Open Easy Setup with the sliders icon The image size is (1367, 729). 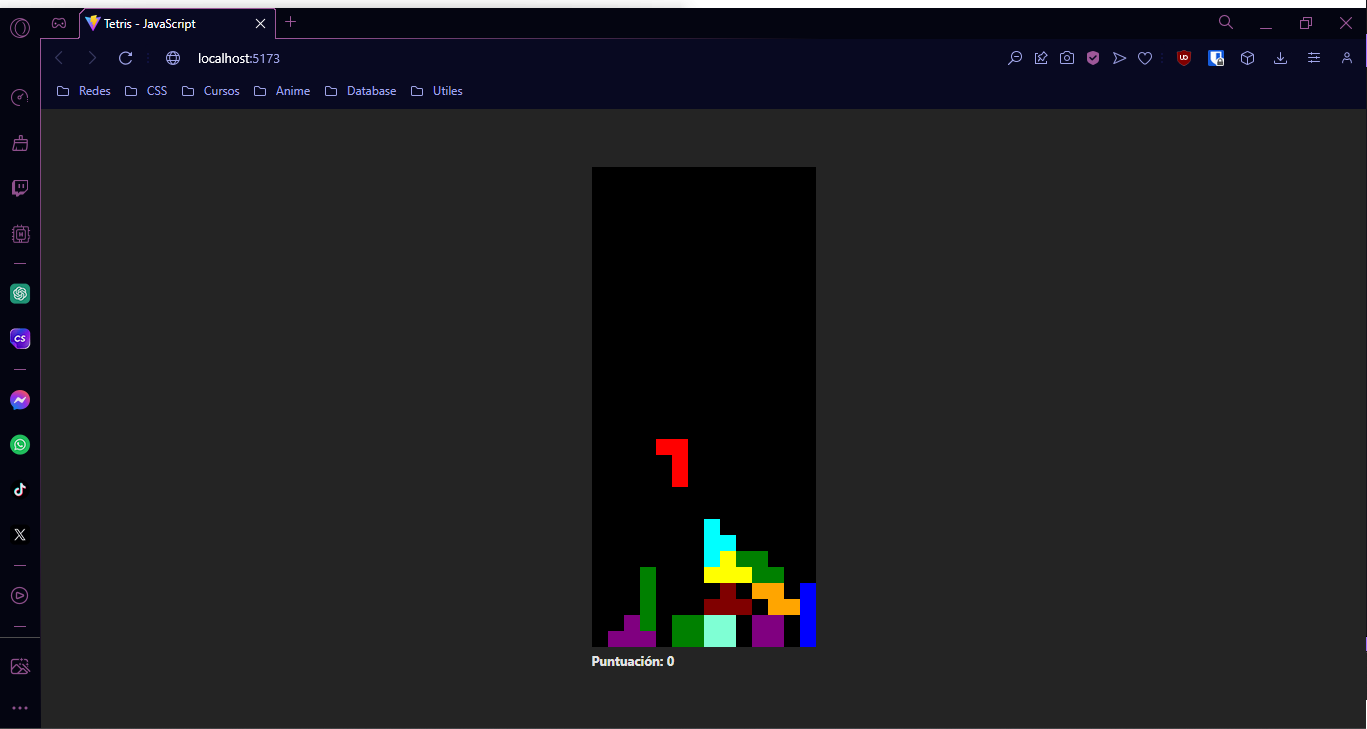click(x=1313, y=58)
